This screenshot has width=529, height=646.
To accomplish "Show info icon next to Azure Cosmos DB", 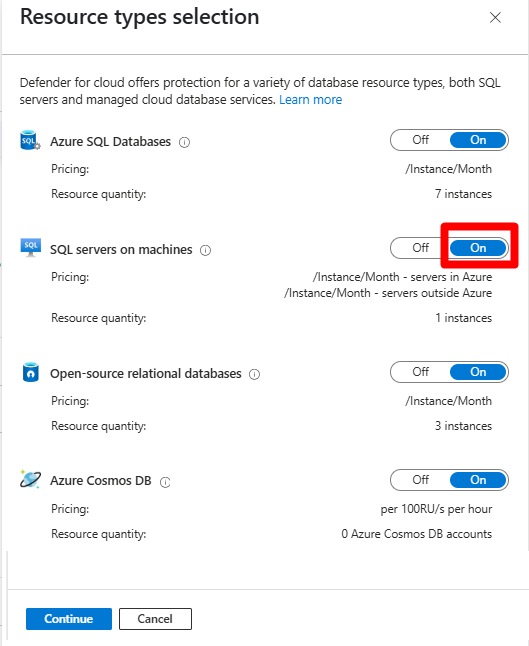I will [x=165, y=482].
